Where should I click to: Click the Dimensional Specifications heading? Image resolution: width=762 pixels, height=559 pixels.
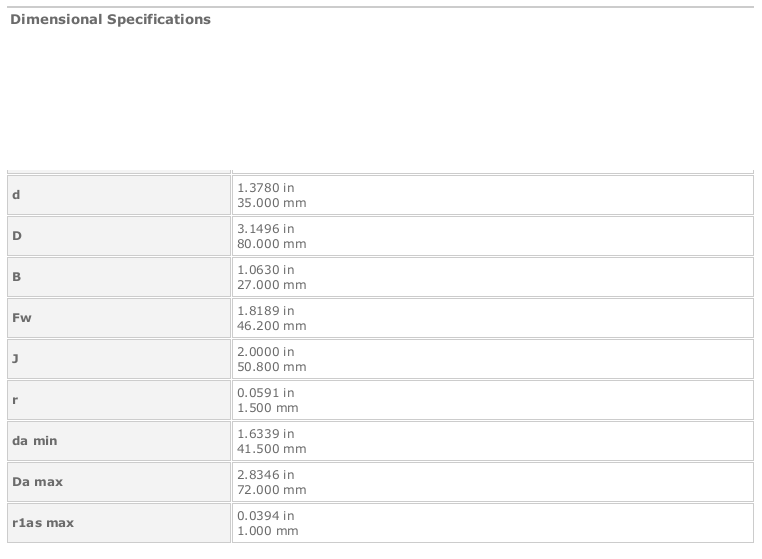click(x=110, y=19)
